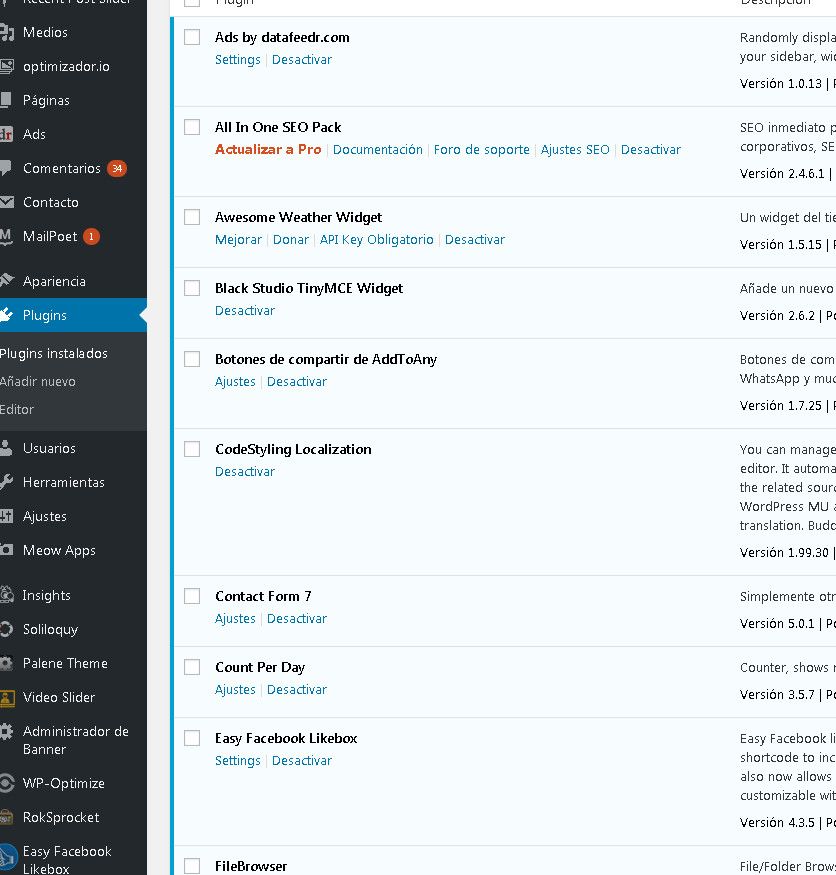The width and height of the screenshot is (836, 875).
Task: Deactivate CodeStyling Localization plugin
Action: point(245,472)
